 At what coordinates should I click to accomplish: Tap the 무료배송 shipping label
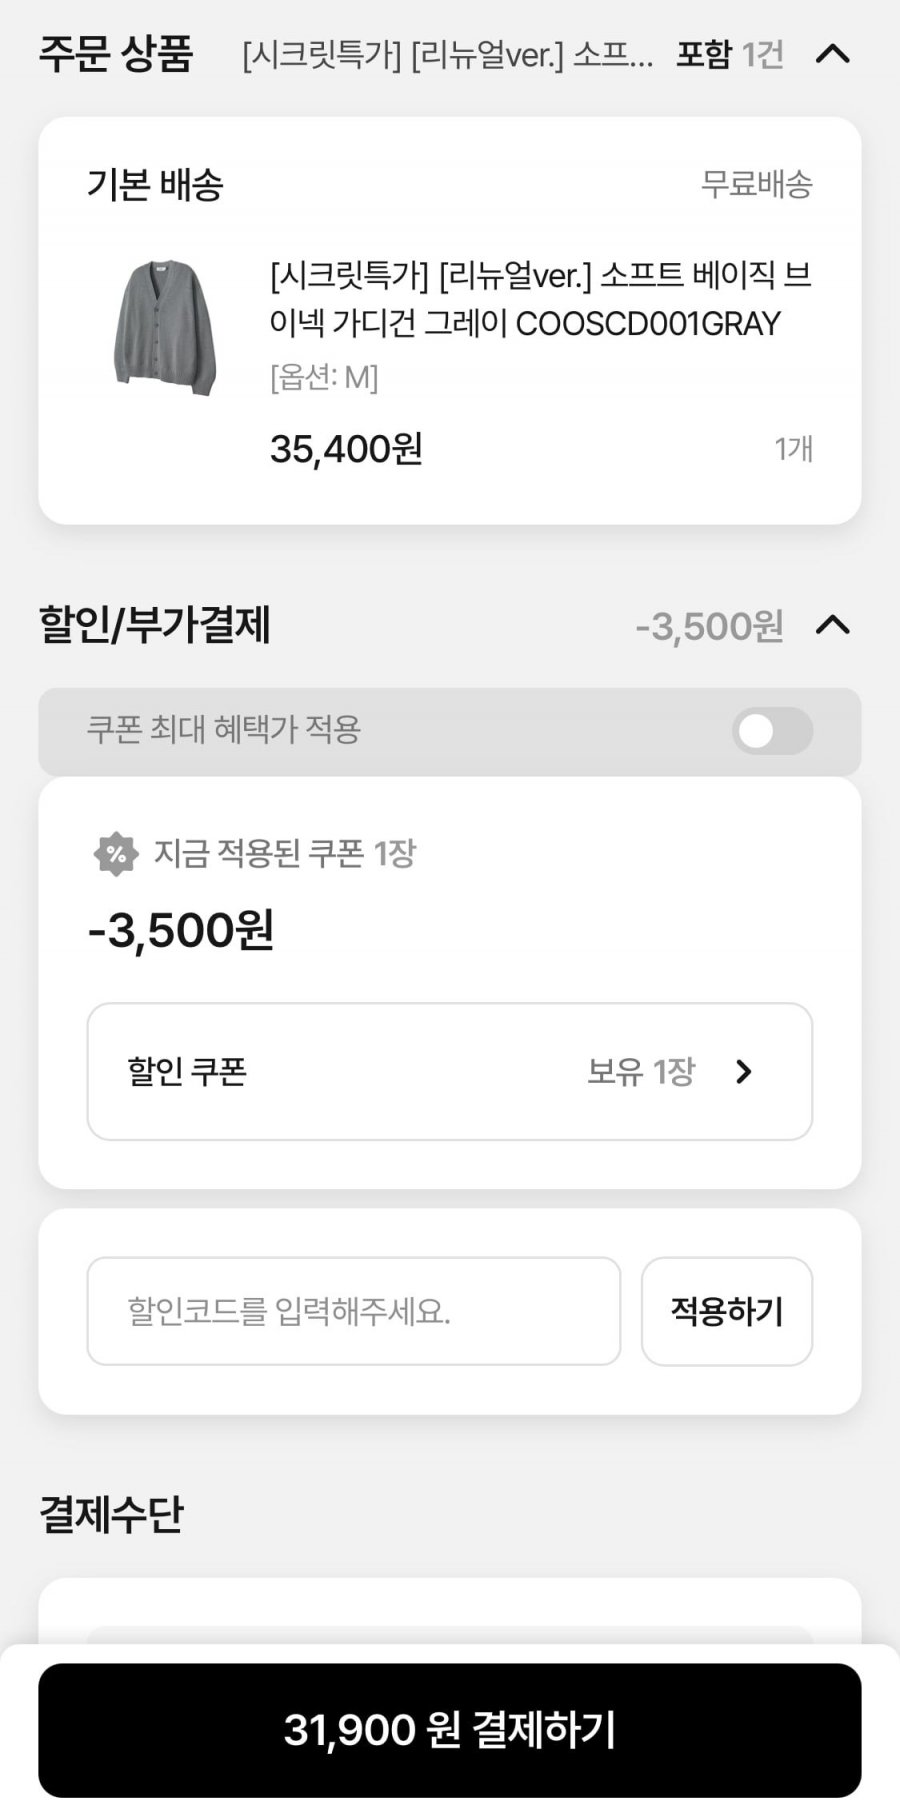756,184
